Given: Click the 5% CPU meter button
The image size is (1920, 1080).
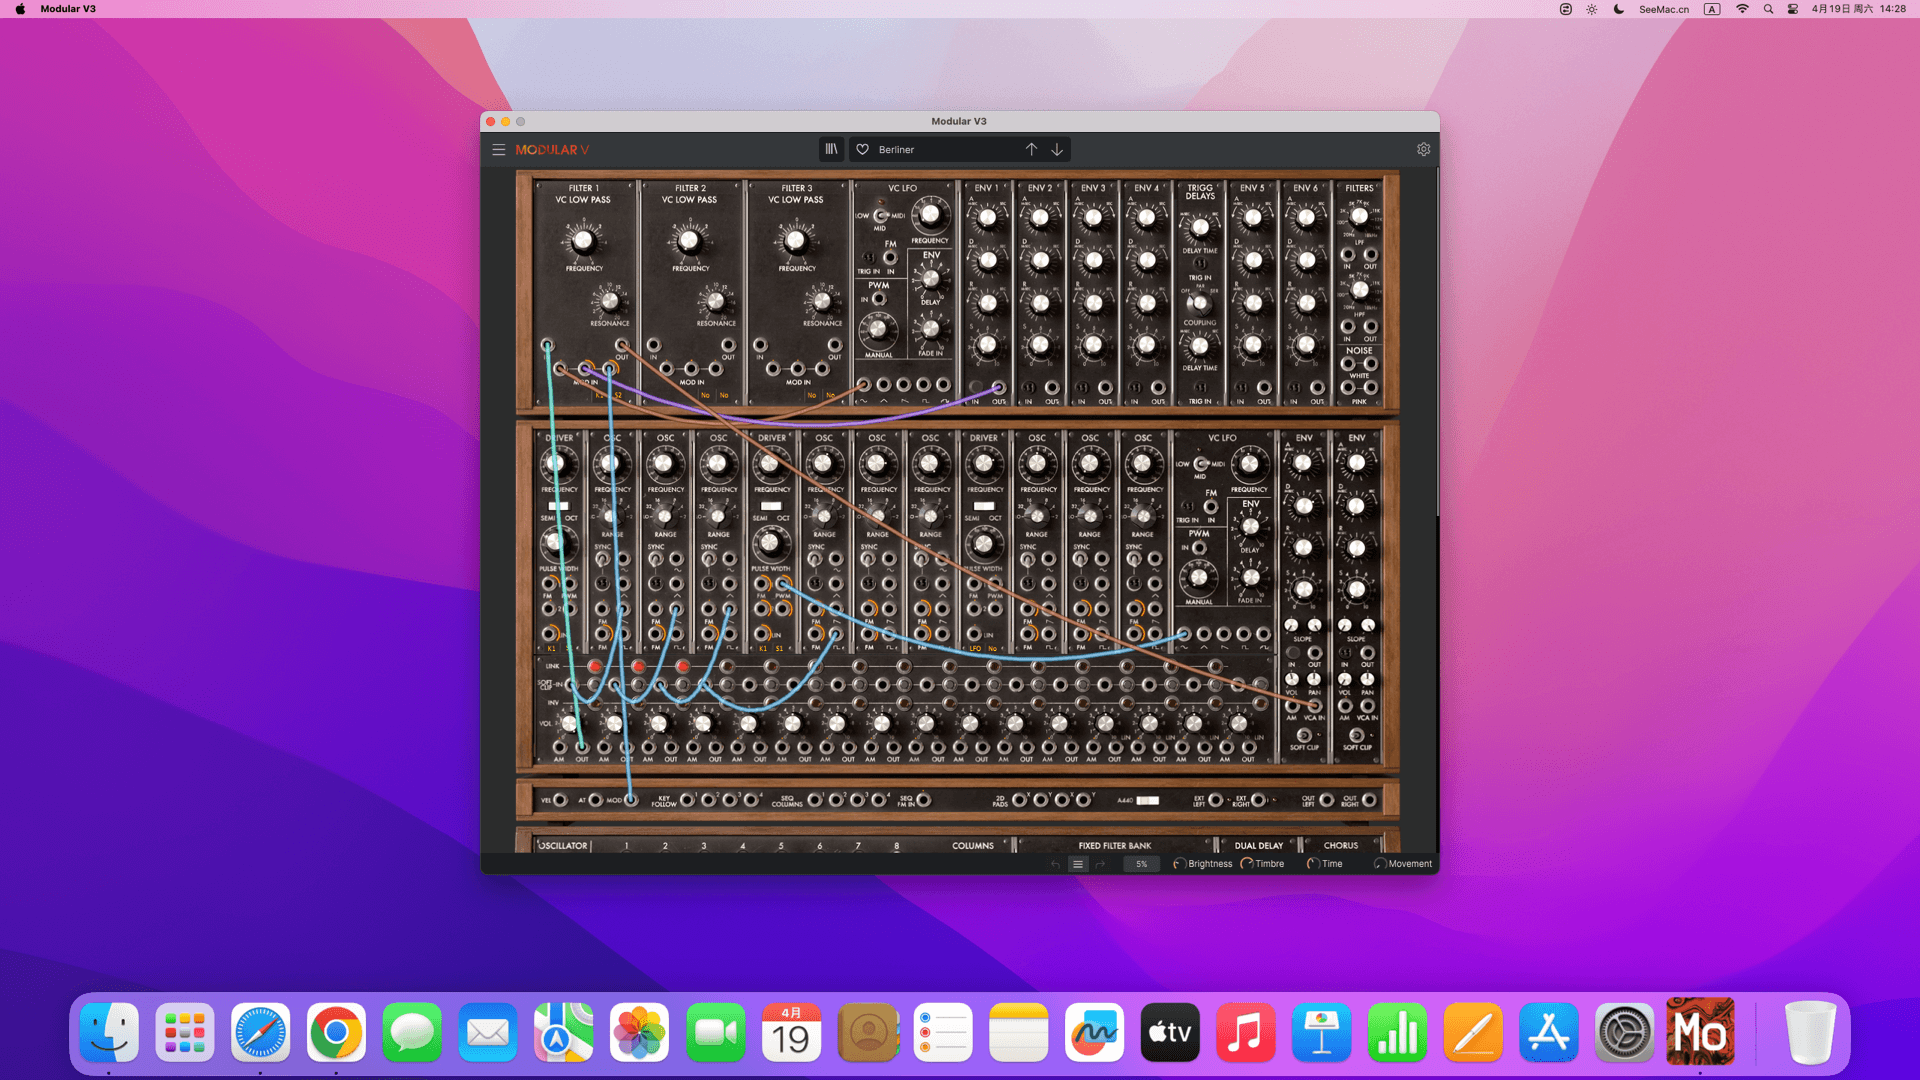Looking at the screenshot, I should (1141, 864).
